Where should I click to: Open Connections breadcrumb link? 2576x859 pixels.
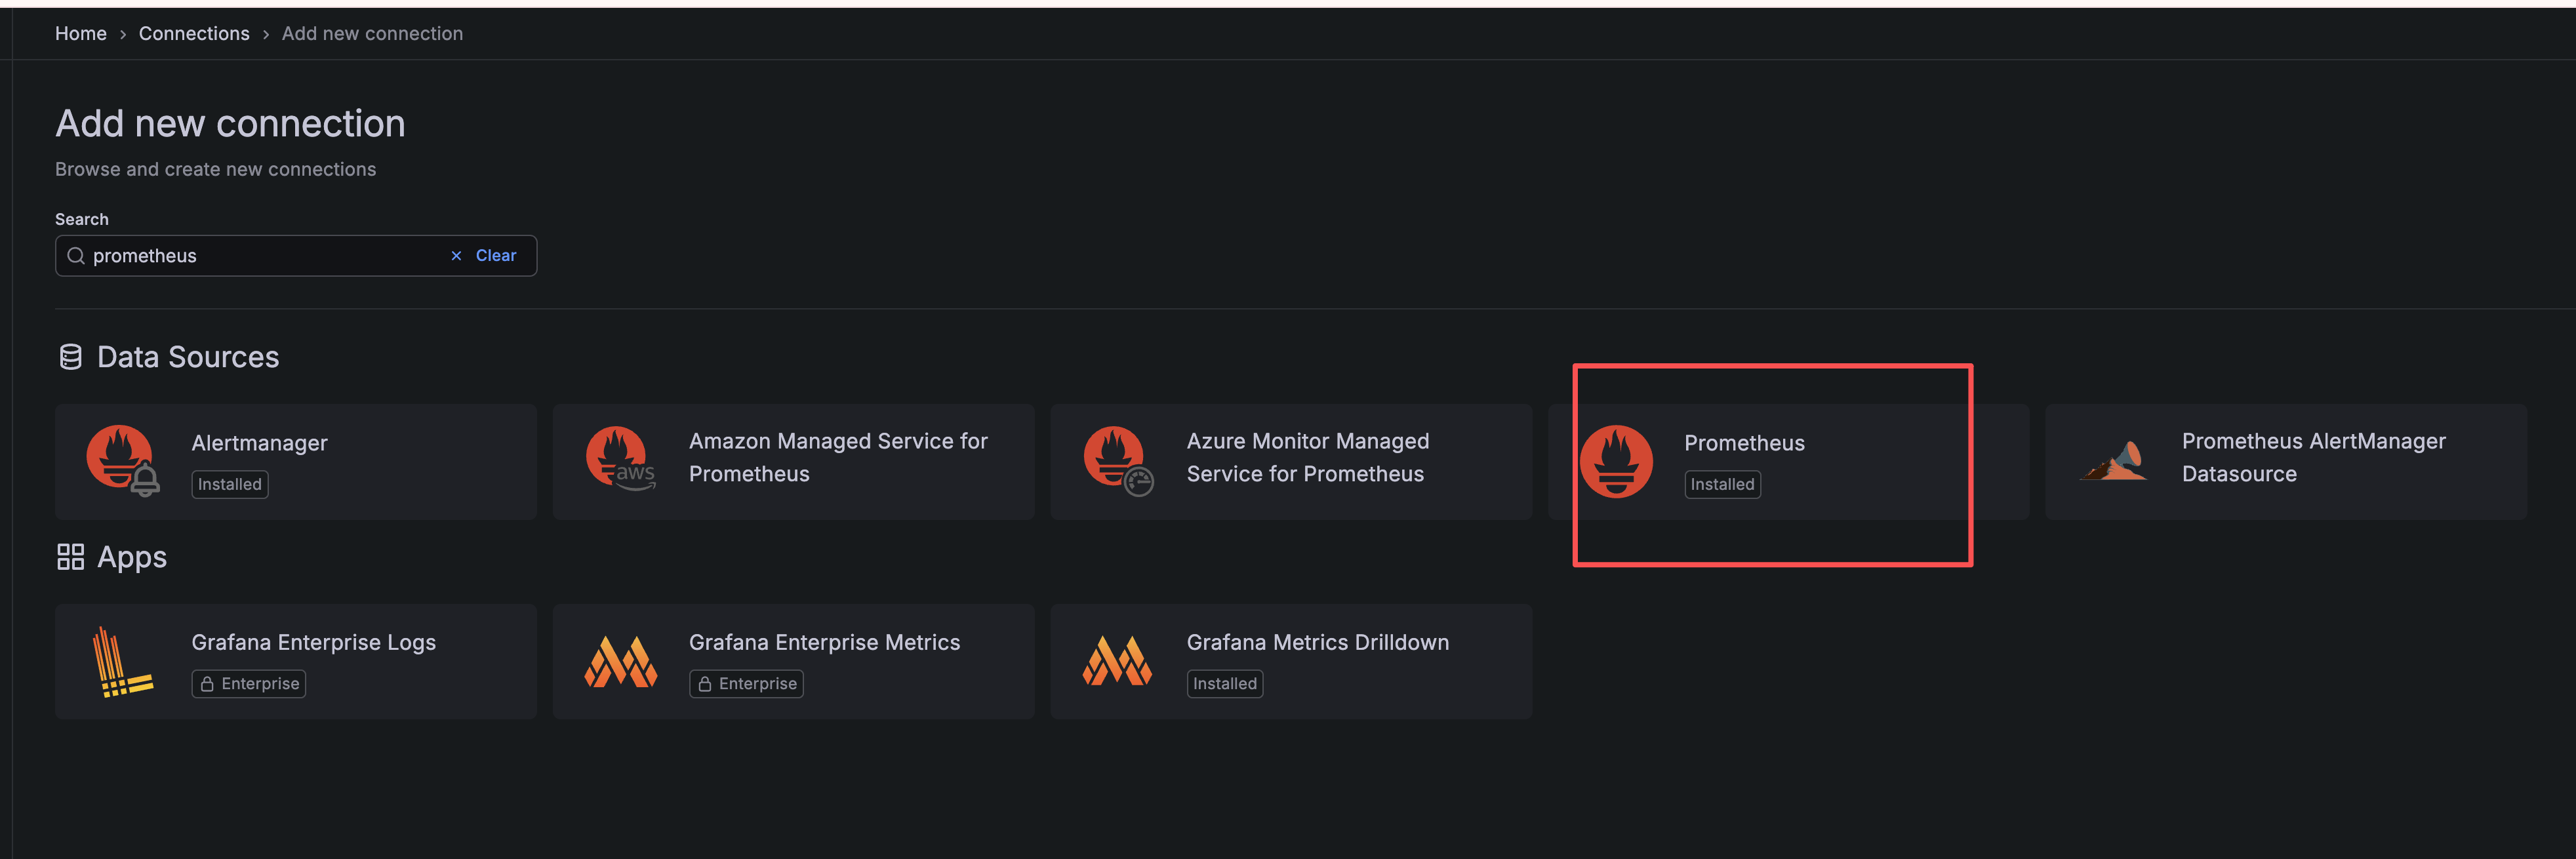coord(194,33)
